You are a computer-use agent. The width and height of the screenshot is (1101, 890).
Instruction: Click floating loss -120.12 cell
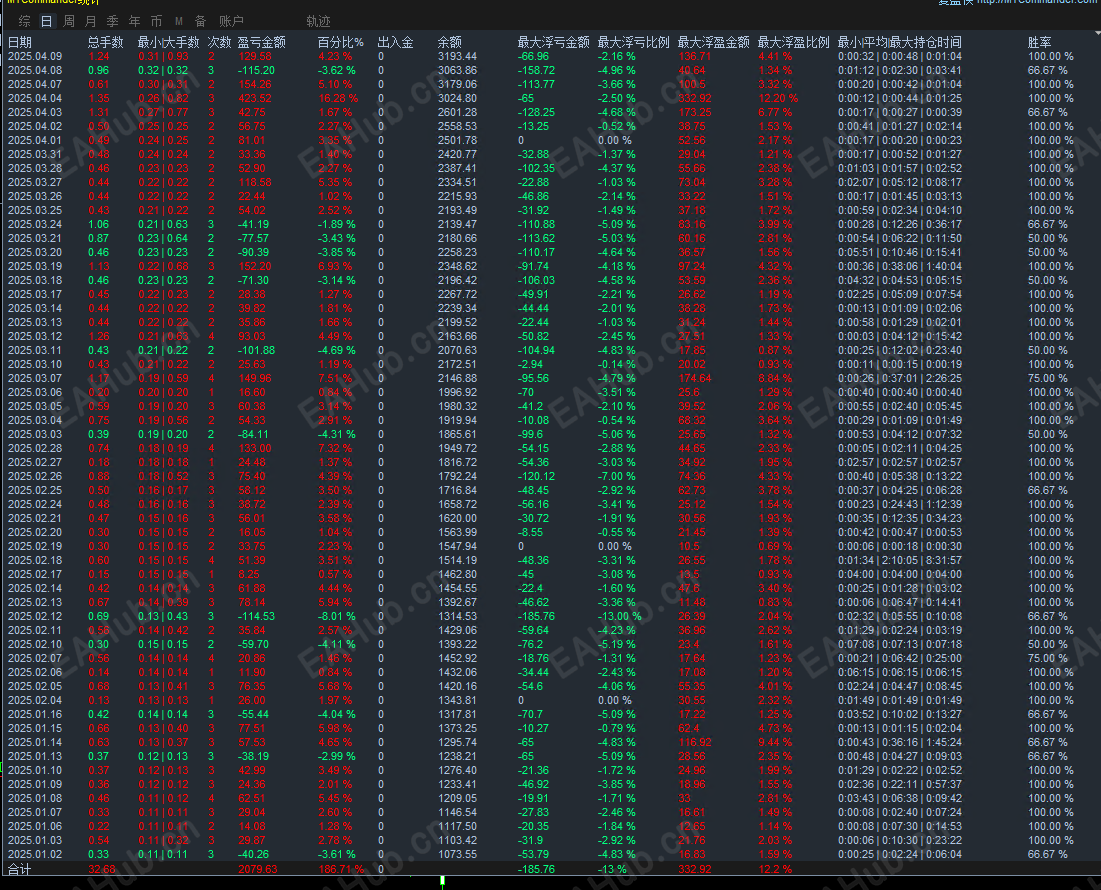[x=536, y=476]
